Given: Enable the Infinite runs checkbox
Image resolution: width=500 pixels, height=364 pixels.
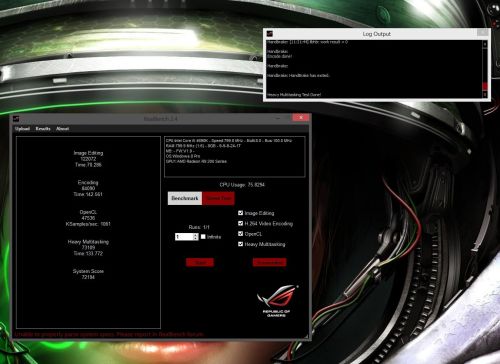Looking at the screenshot, I should pyautogui.click(x=203, y=237).
